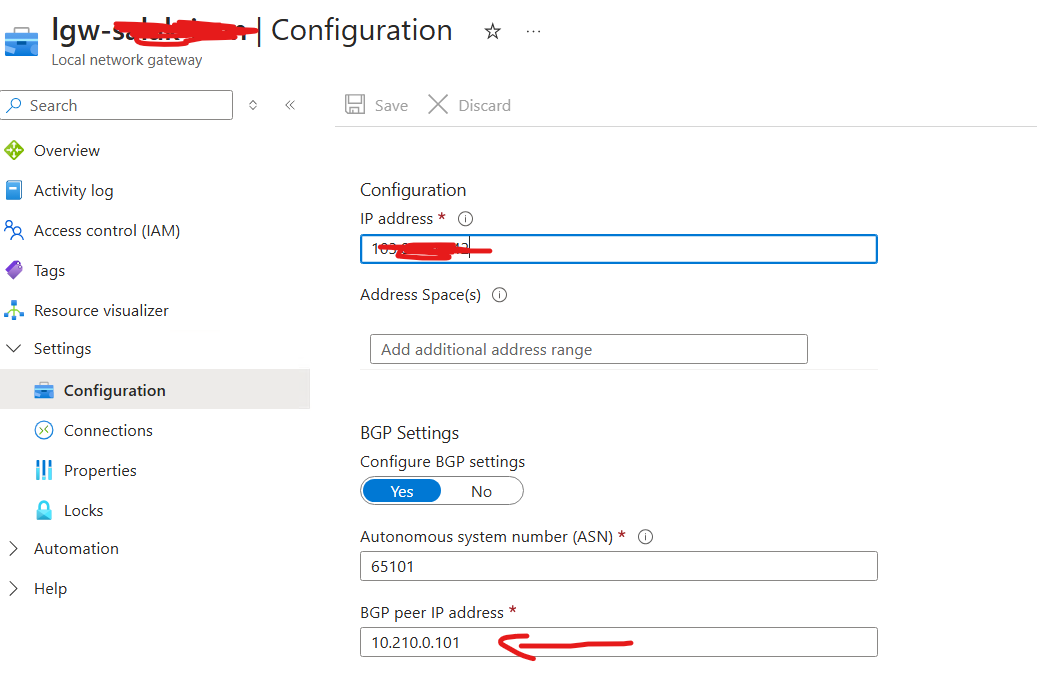
Task: Click the Save floppy disk icon
Action: point(355,105)
